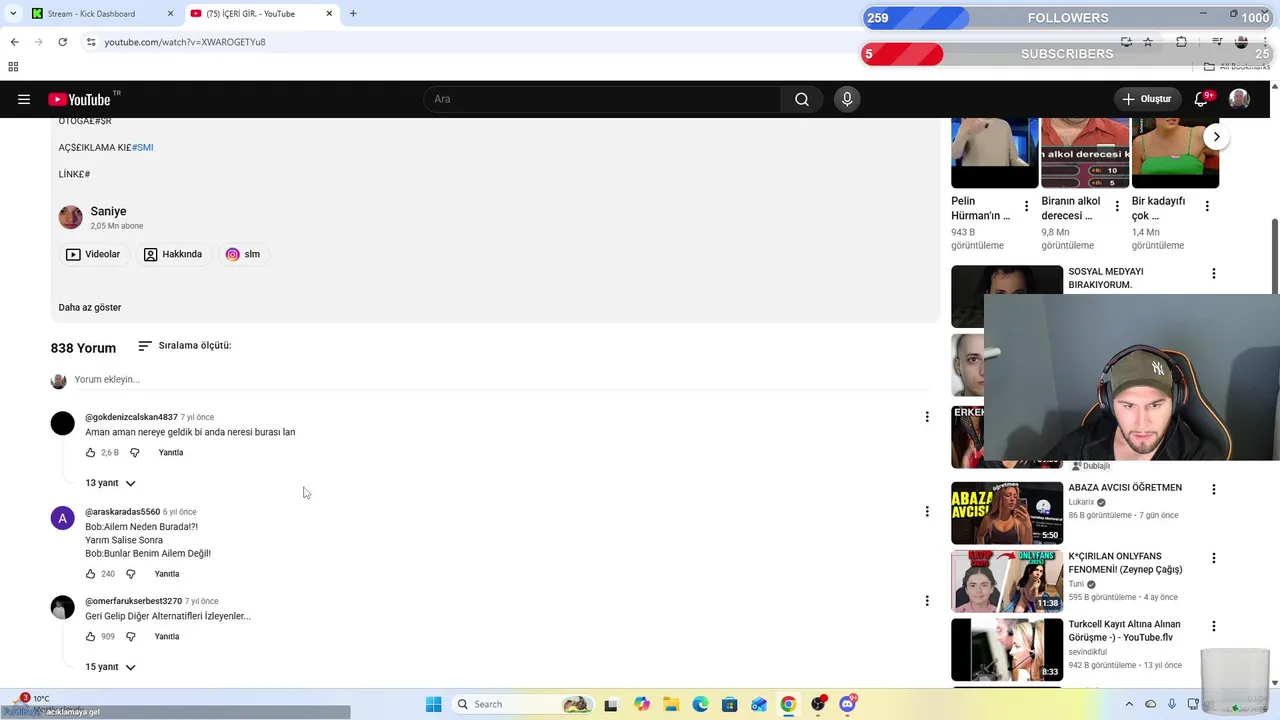1280x720 pixels.
Task: Like araskaradas5560's comment
Action: (x=90, y=574)
